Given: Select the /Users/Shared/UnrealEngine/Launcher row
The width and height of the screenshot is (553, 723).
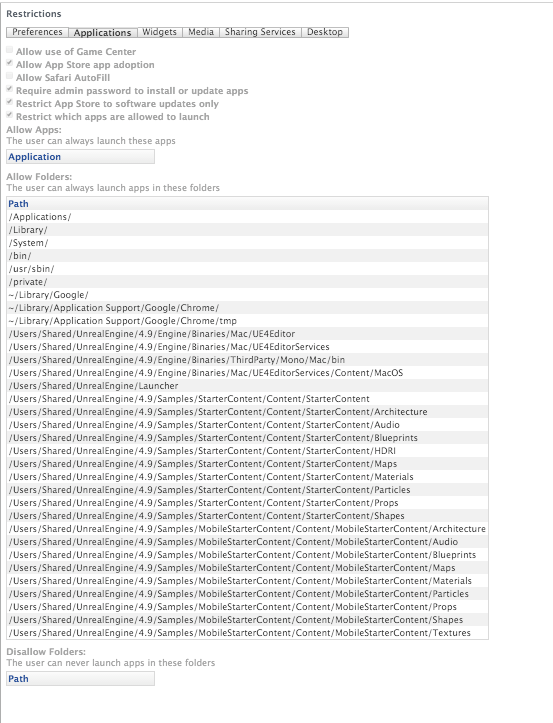Looking at the screenshot, I should point(248,385).
